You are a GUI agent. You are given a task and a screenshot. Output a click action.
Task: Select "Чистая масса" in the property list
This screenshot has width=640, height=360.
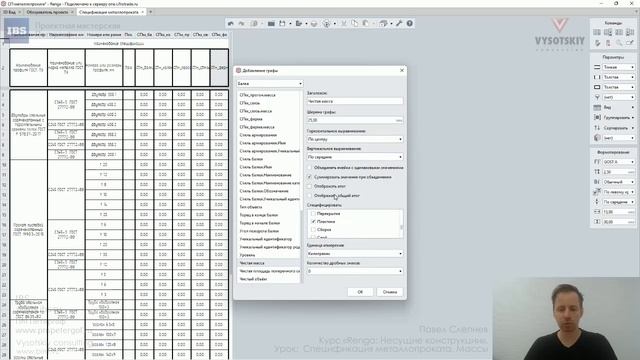pos(269,263)
